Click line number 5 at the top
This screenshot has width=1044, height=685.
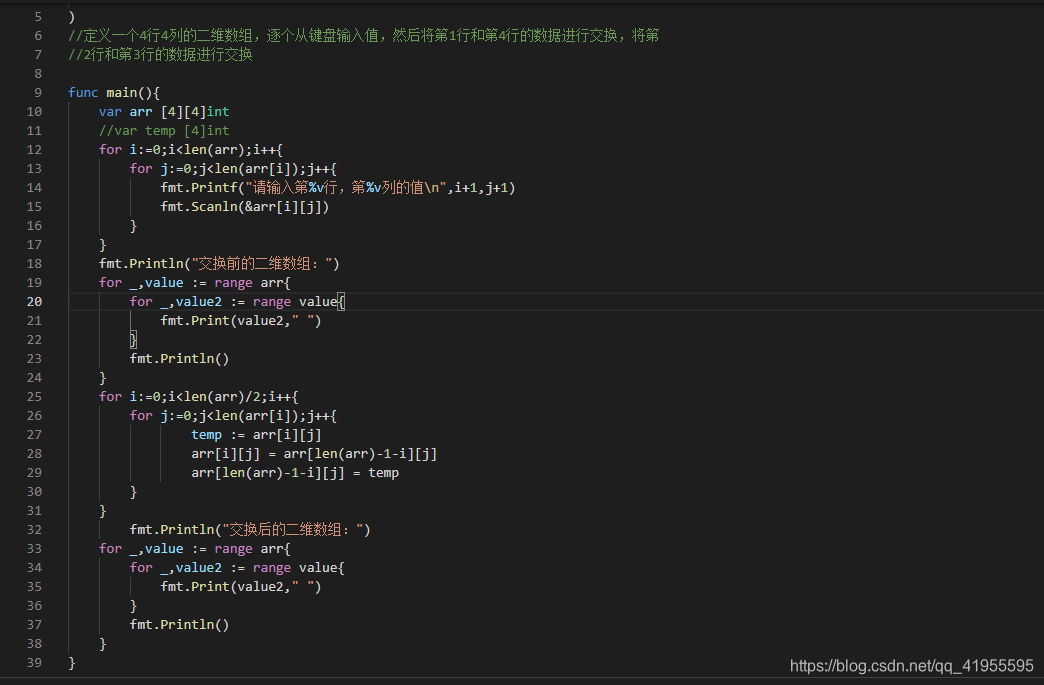(37, 16)
